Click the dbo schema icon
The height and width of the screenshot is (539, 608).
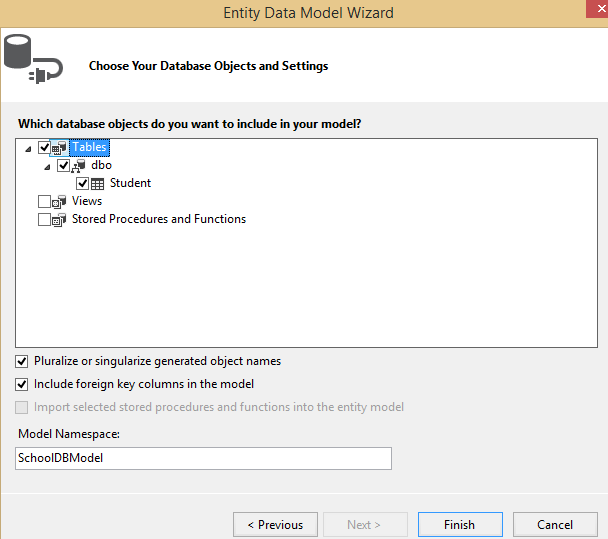[x=78, y=166]
